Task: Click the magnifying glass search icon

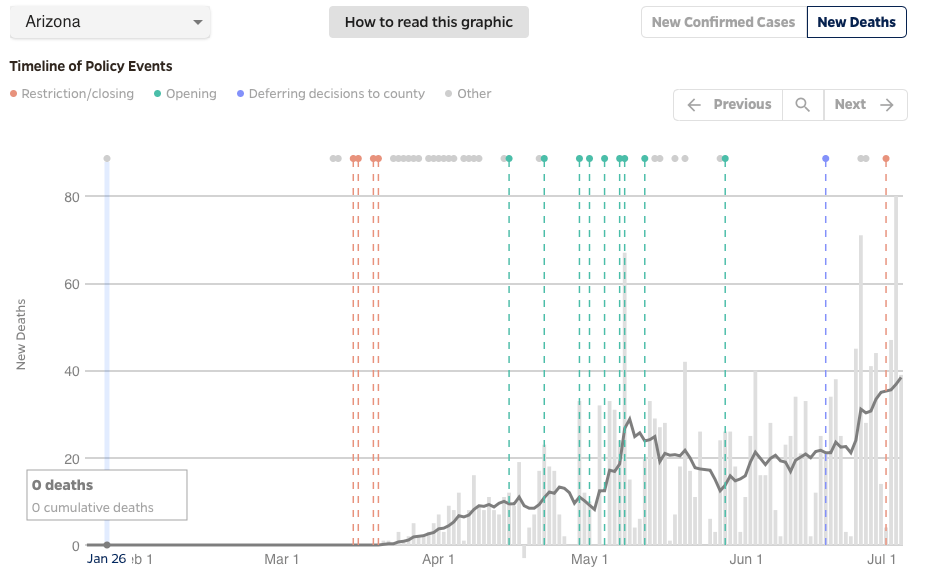Action: click(x=802, y=105)
